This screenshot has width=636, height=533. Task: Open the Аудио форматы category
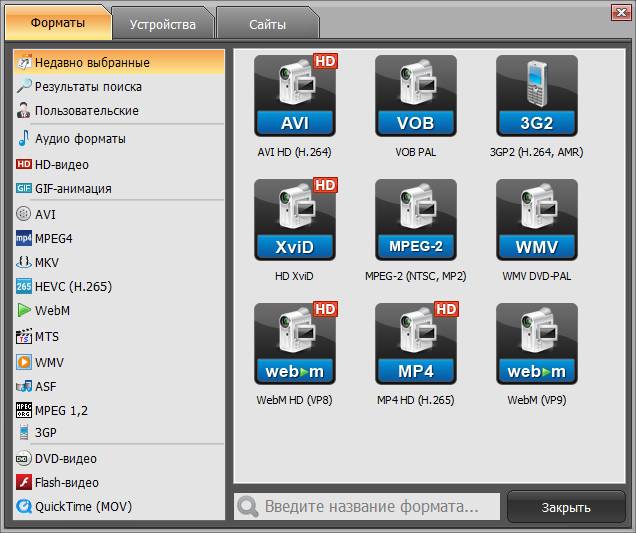[x=80, y=139]
